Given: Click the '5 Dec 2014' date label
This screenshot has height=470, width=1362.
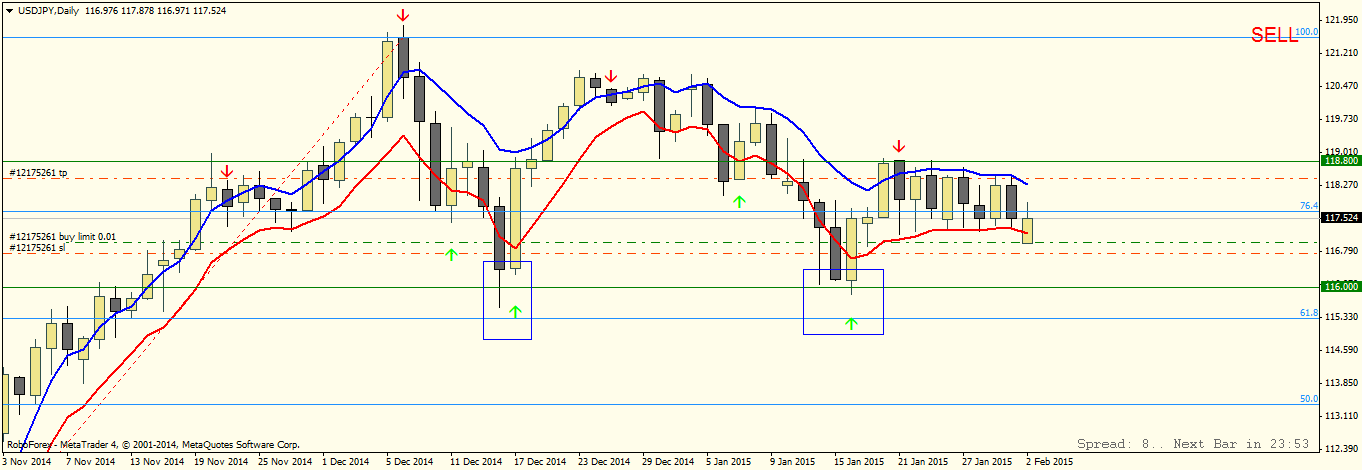Looking at the screenshot, I should coord(409,462).
